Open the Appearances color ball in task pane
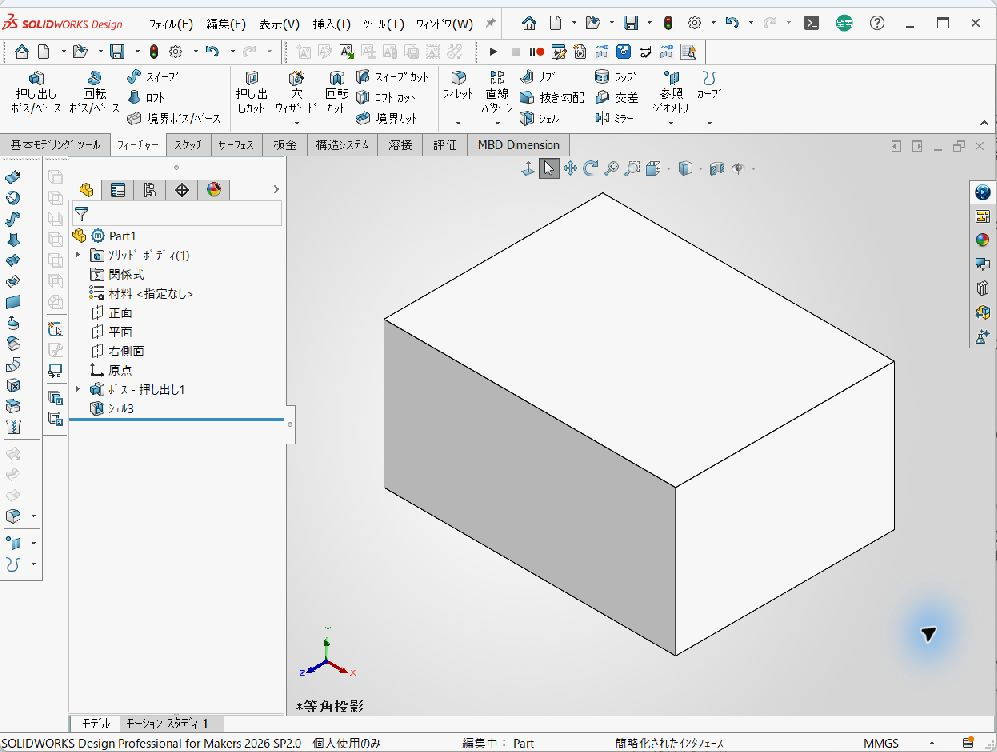 tap(982, 240)
